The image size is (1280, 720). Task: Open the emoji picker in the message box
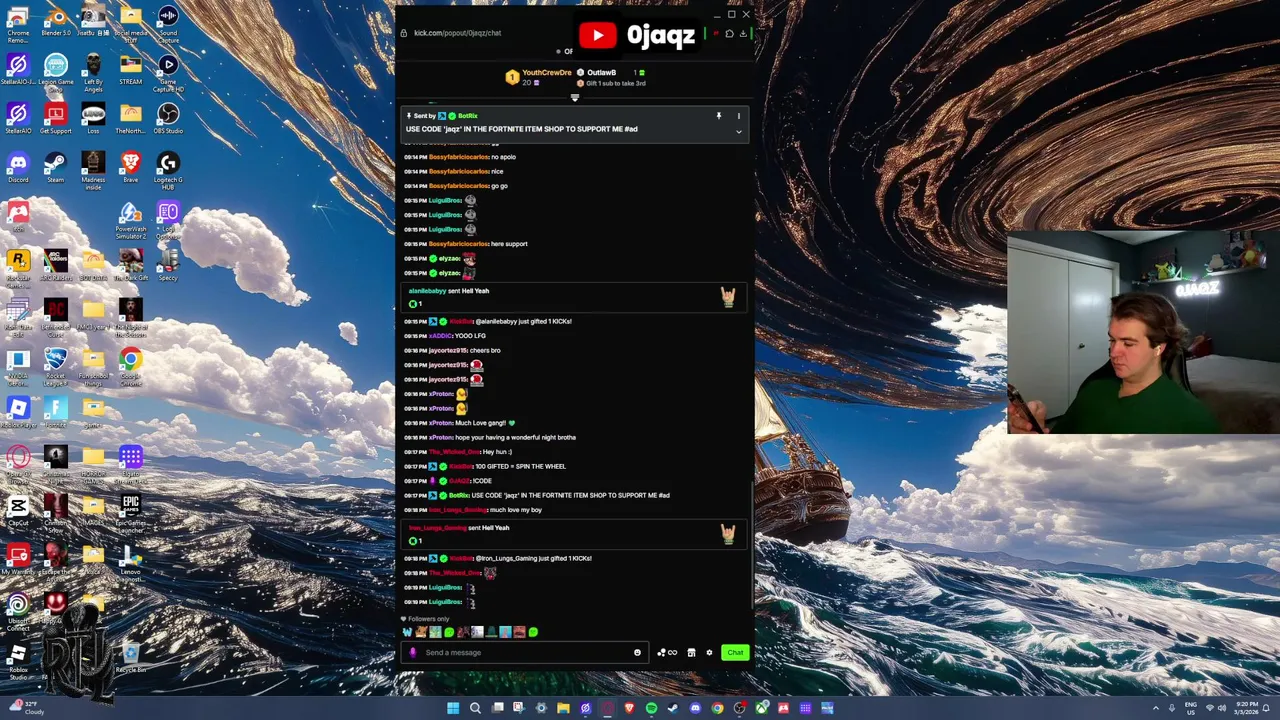click(637, 653)
